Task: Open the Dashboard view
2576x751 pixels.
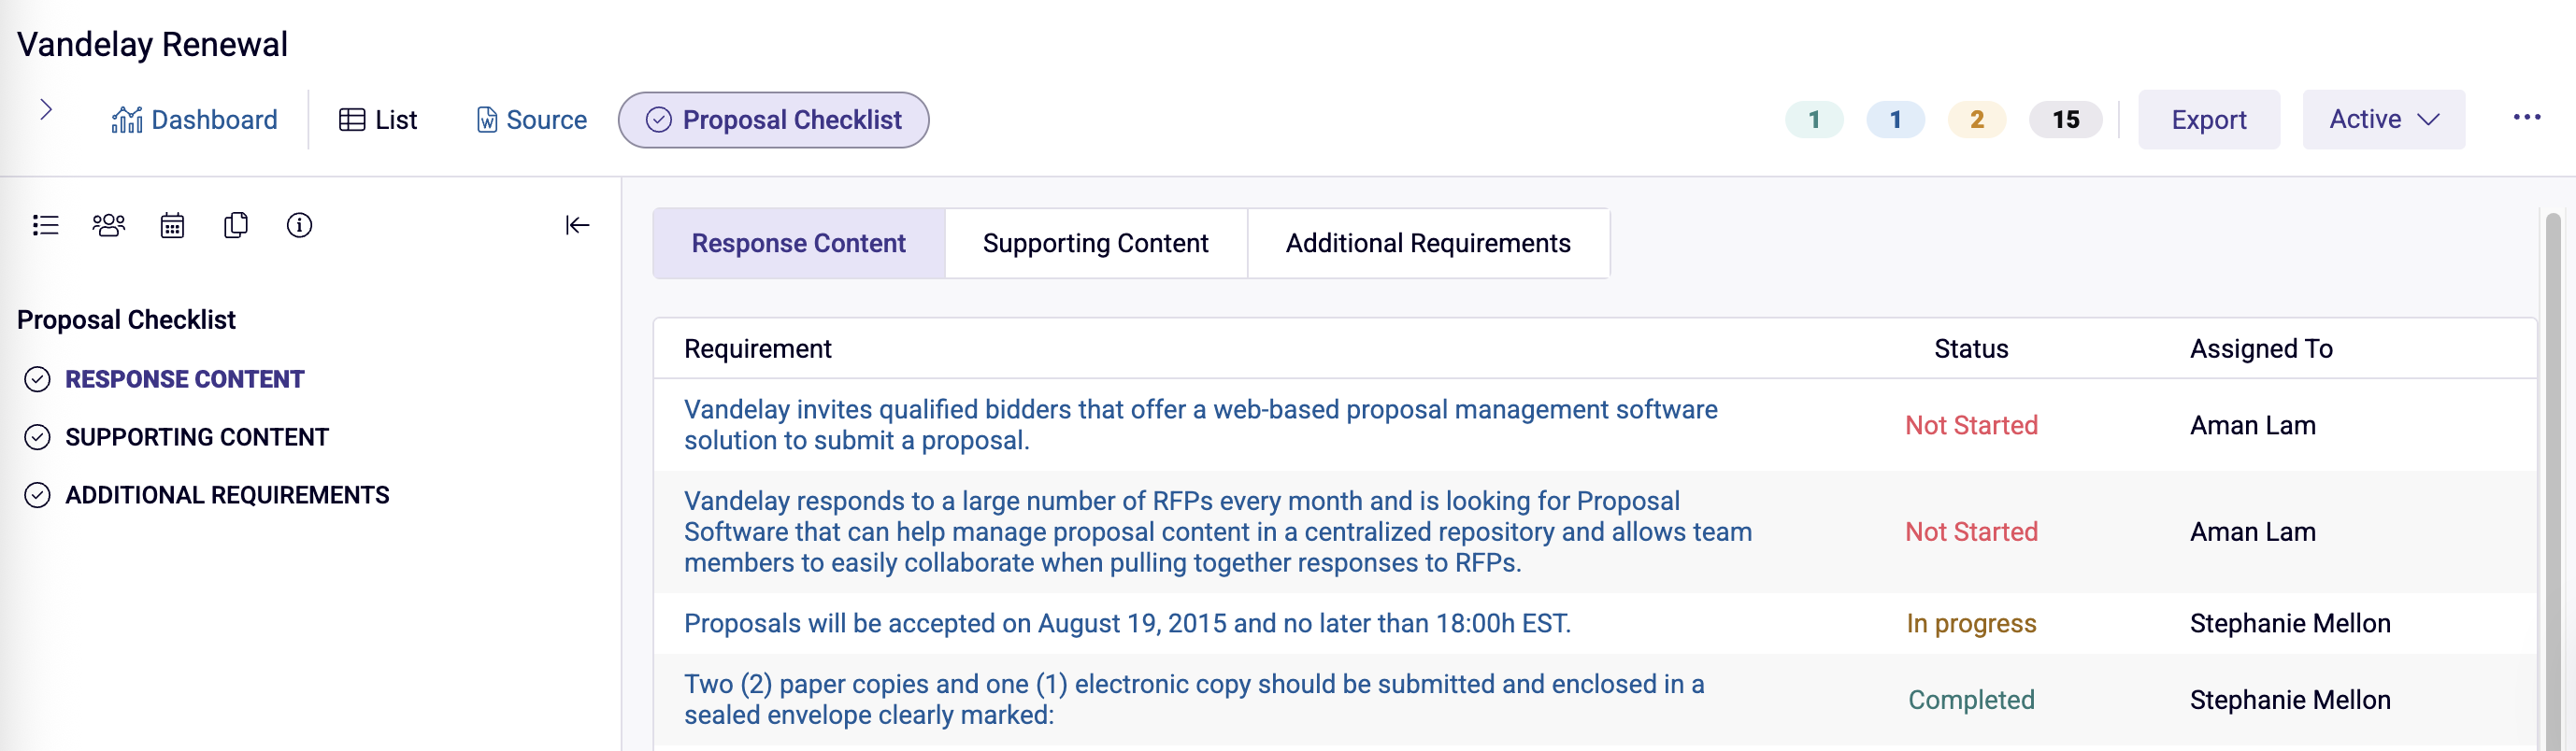Action: click(195, 120)
